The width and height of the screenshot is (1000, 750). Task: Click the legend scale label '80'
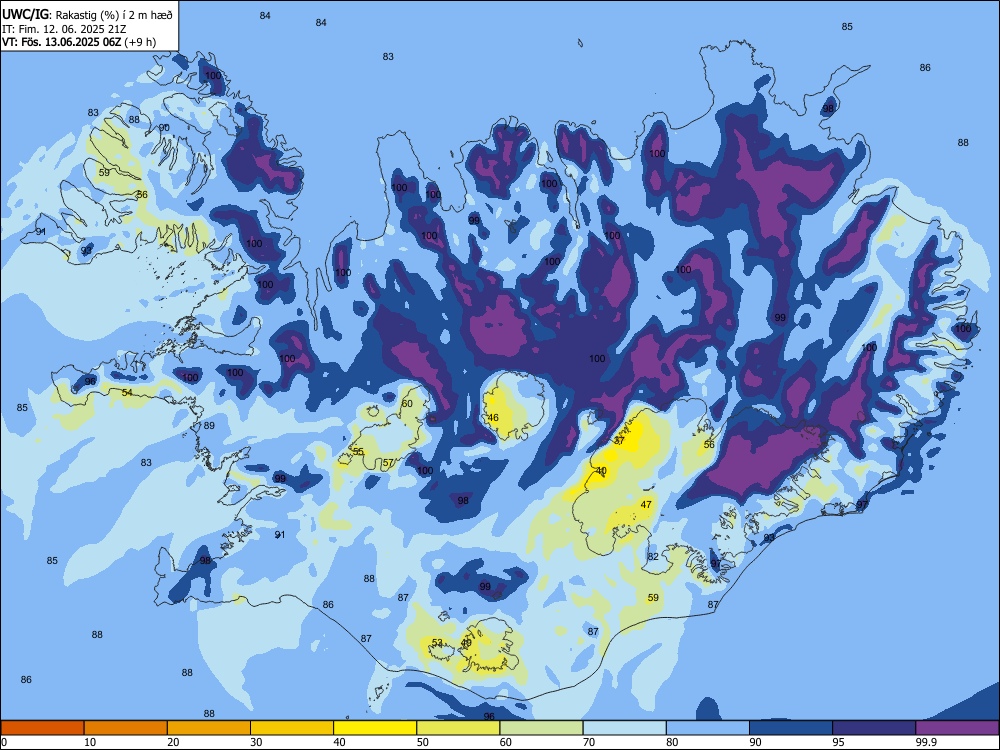672,742
